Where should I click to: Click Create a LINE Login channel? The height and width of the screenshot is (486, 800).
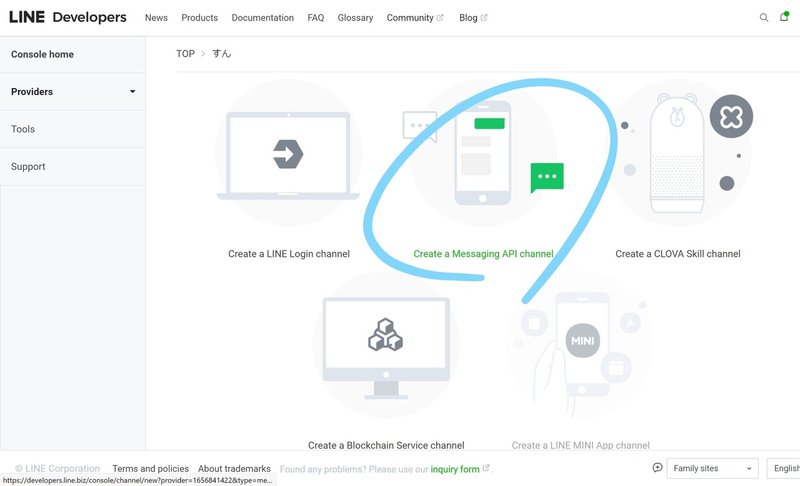[x=289, y=253]
